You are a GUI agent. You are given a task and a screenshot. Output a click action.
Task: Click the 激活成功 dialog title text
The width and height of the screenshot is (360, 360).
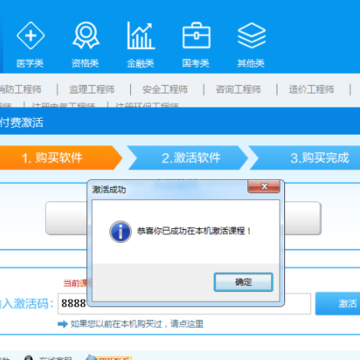[109, 190]
